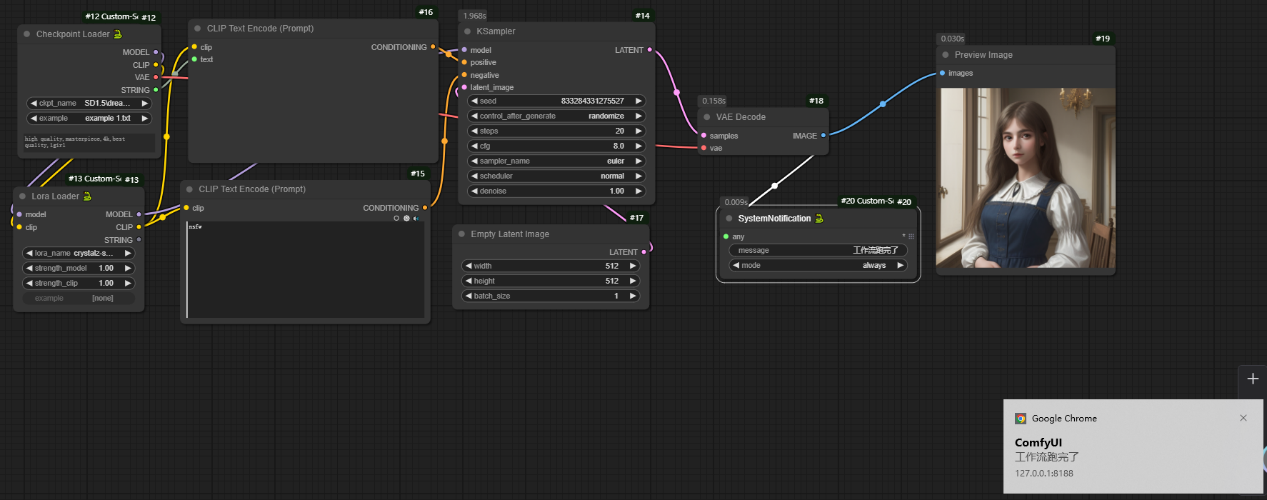Click the plus zoom-in button on the canvas
Image resolution: width=1267 pixels, height=500 pixels.
click(x=1252, y=379)
